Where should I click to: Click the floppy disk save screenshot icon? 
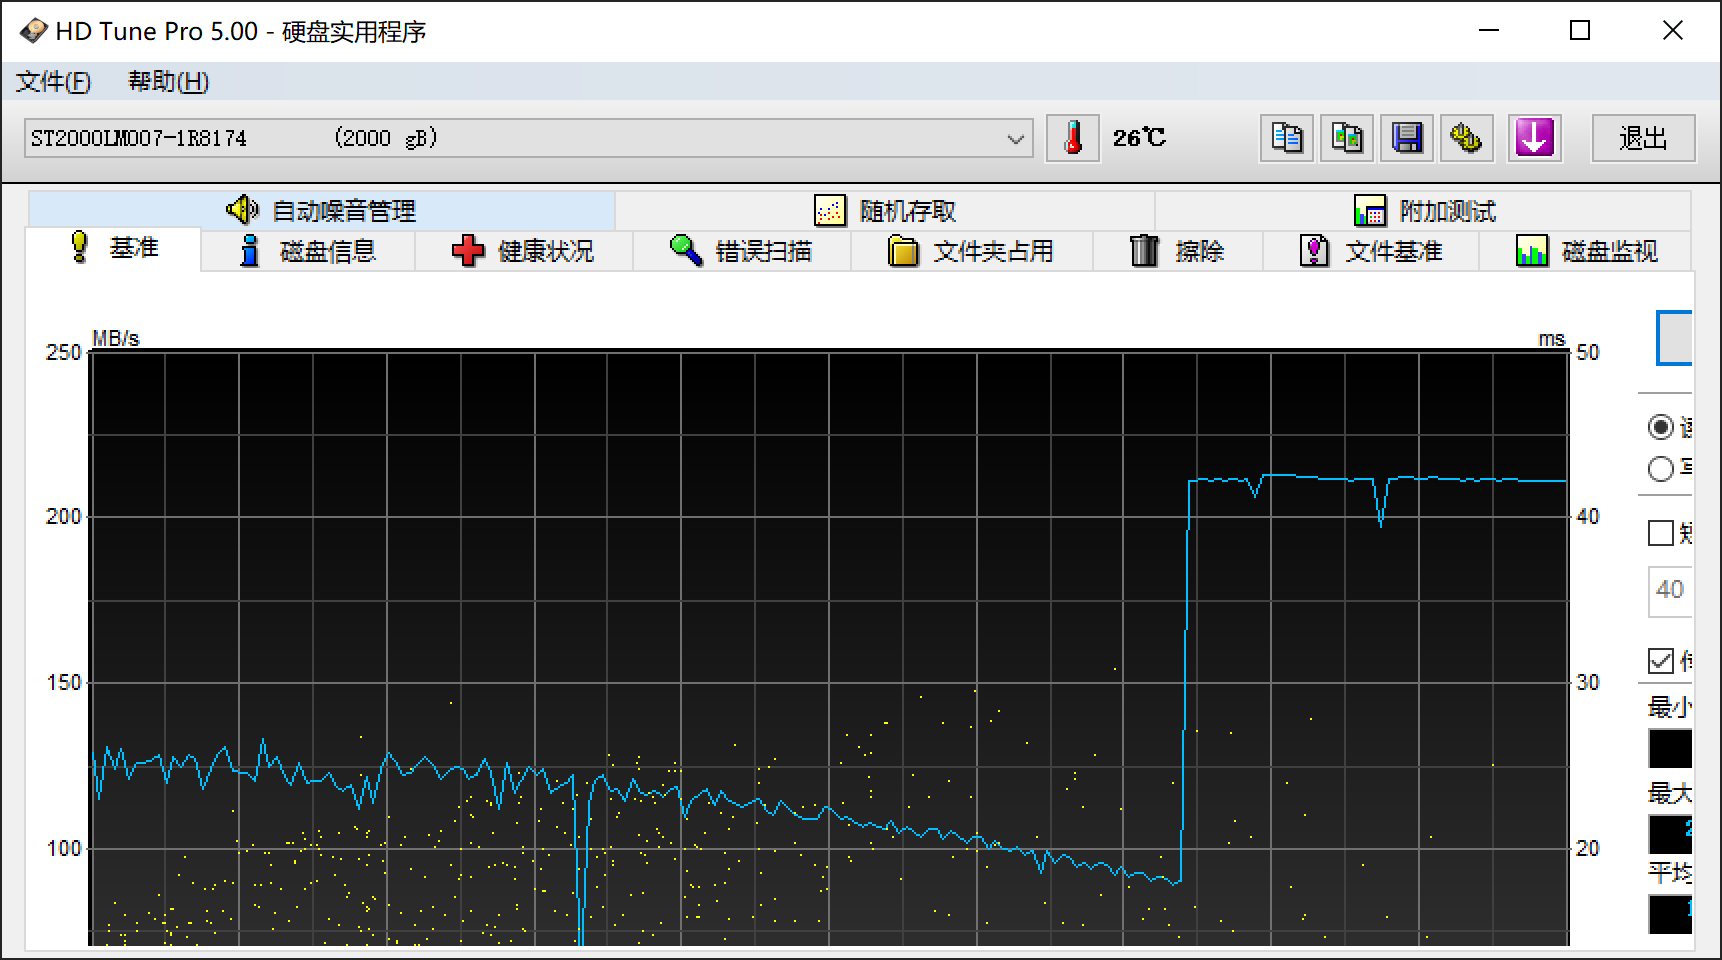pyautogui.click(x=1406, y=138)
